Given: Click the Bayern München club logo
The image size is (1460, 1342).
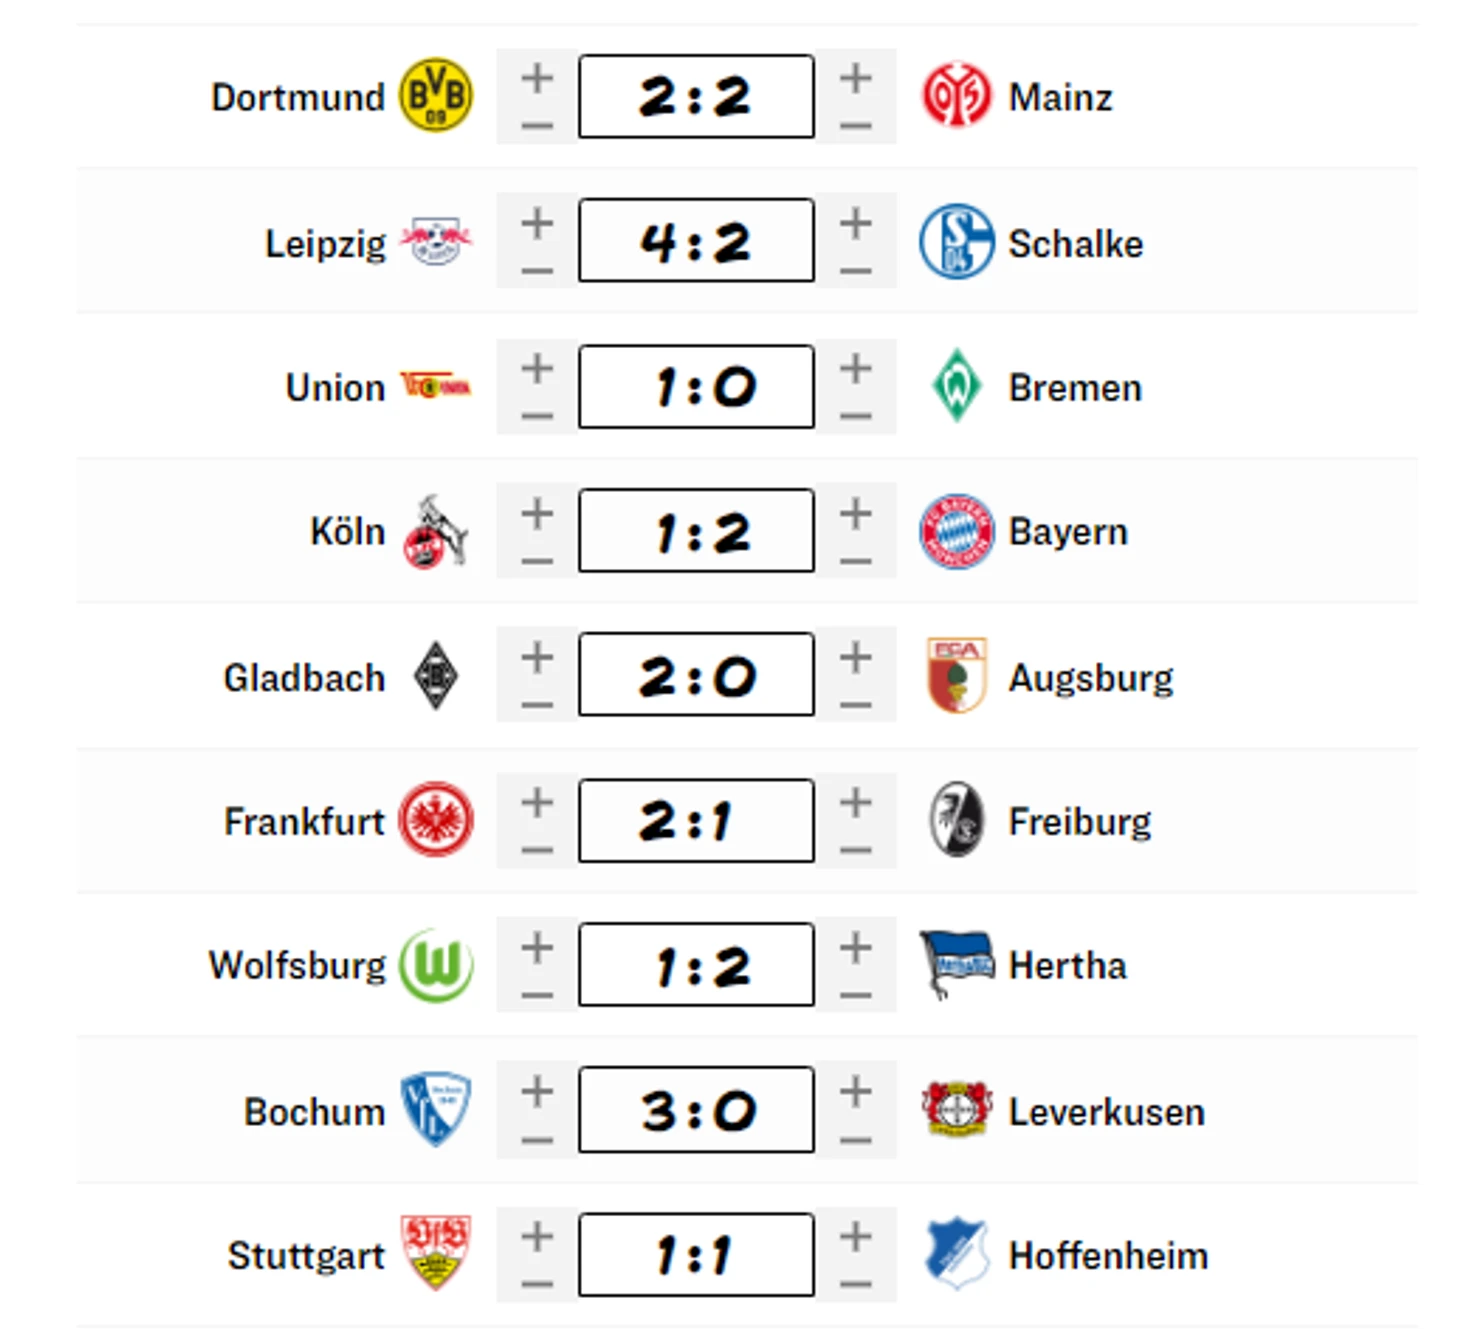Looking at the screenshot, I should (x=956, y=531).
